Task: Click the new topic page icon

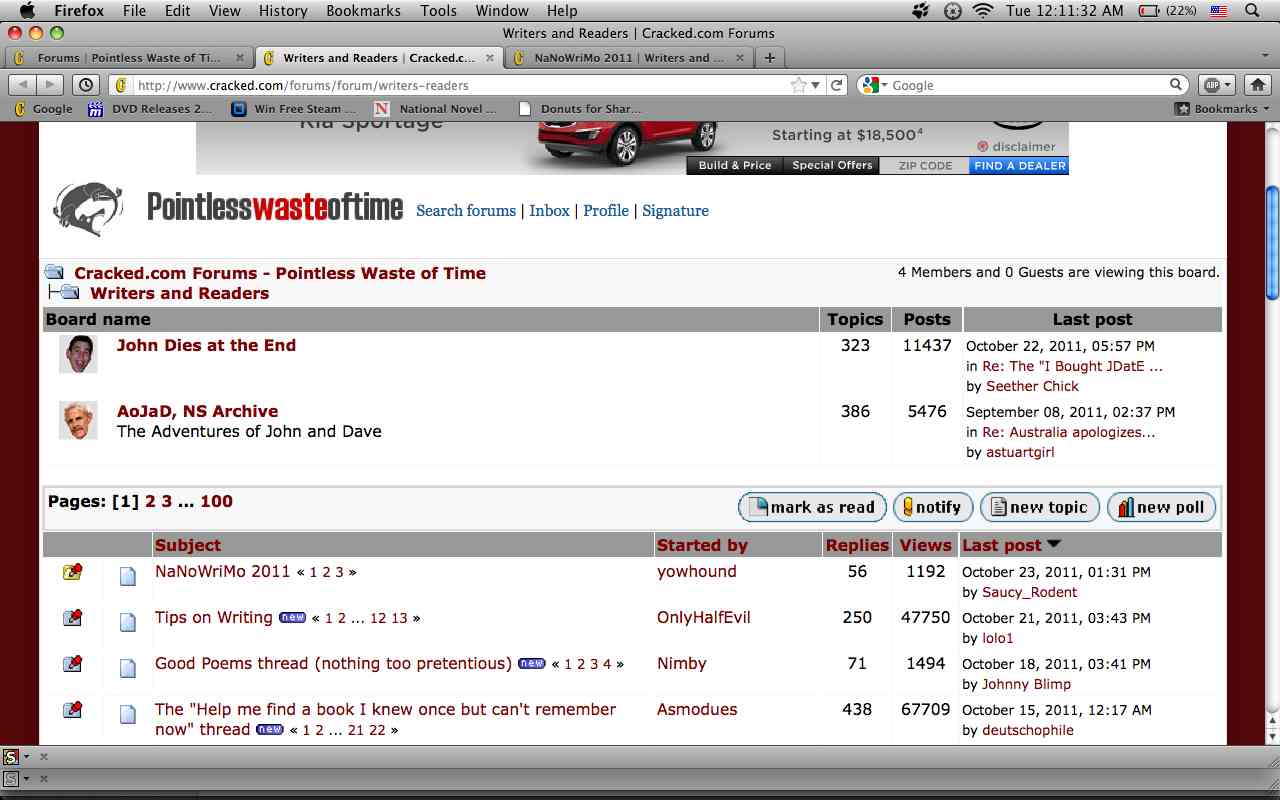Action: 997,507
